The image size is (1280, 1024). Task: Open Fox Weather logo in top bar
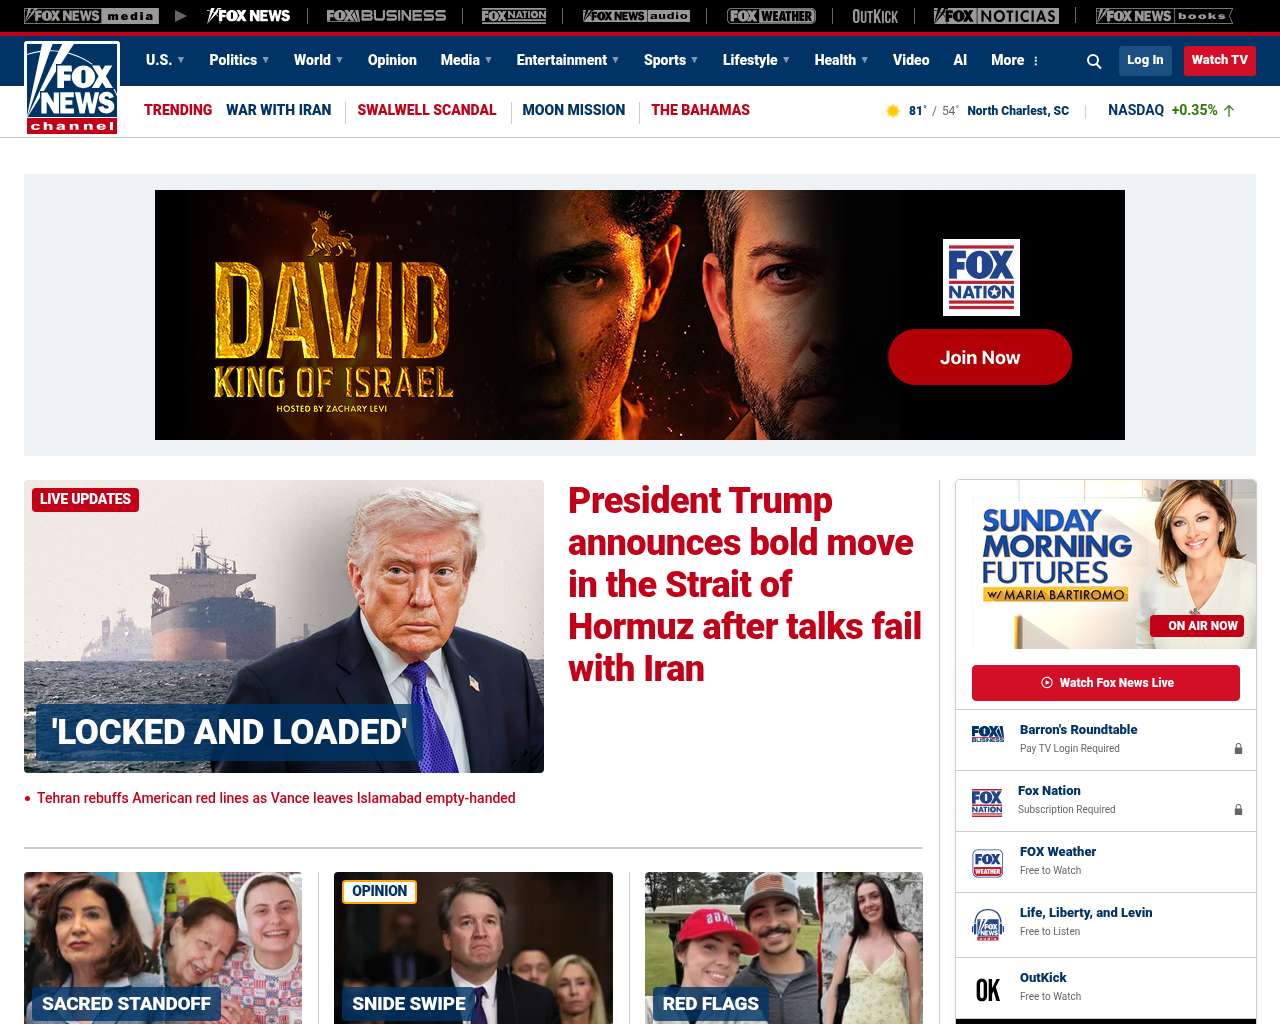tap(771, 16)
